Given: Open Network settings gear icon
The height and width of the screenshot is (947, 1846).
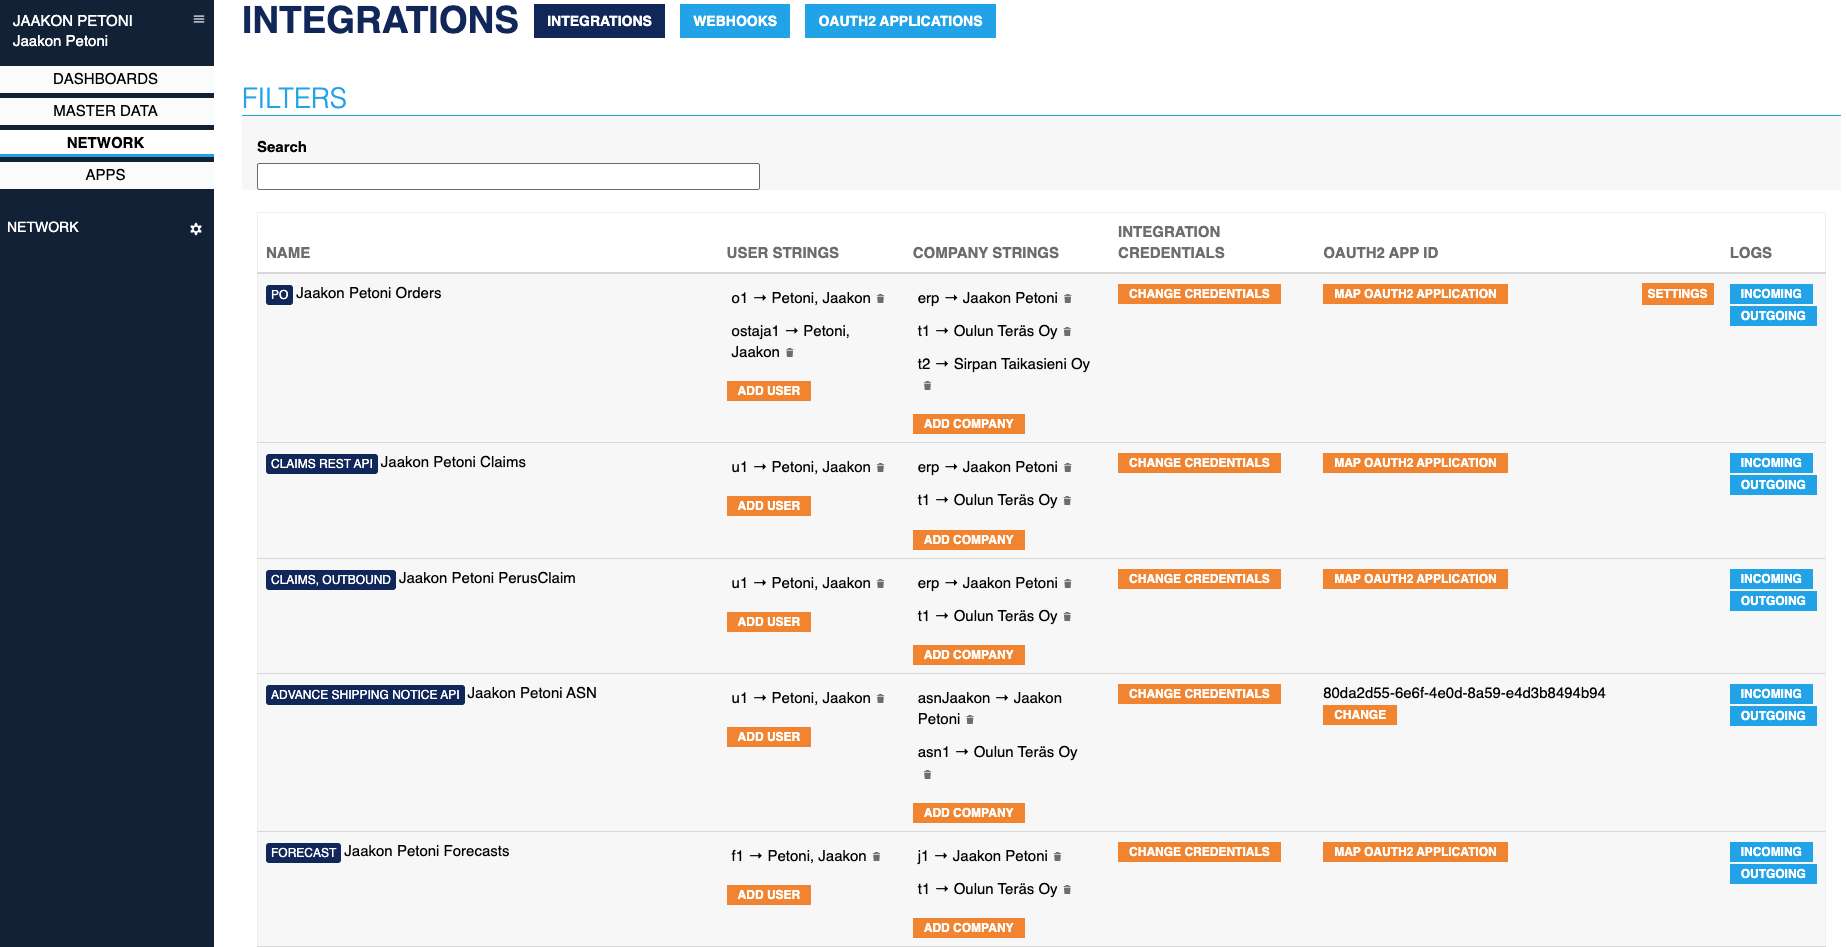Looking at the screenshot, I should [196, 229].
